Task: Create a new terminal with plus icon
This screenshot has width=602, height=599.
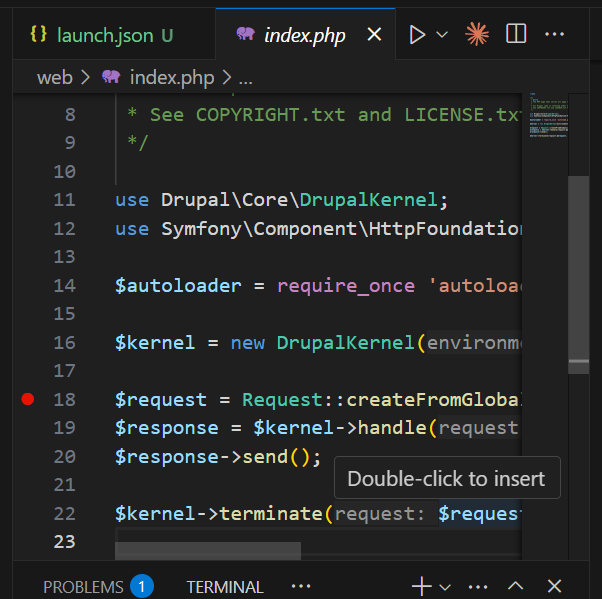Action: pyautogui.click(x=422, y=586)
